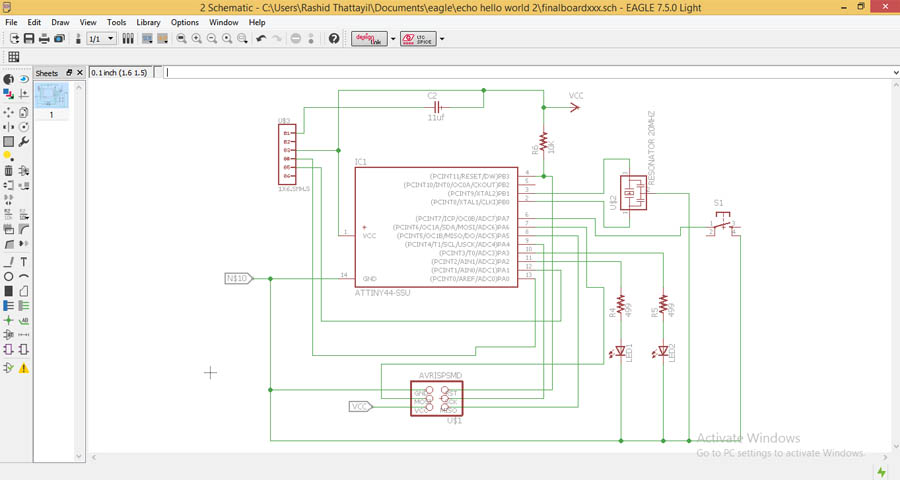The image size is (900, 480).
Task: Select the Group tool
Action: [x=8, y=141]
